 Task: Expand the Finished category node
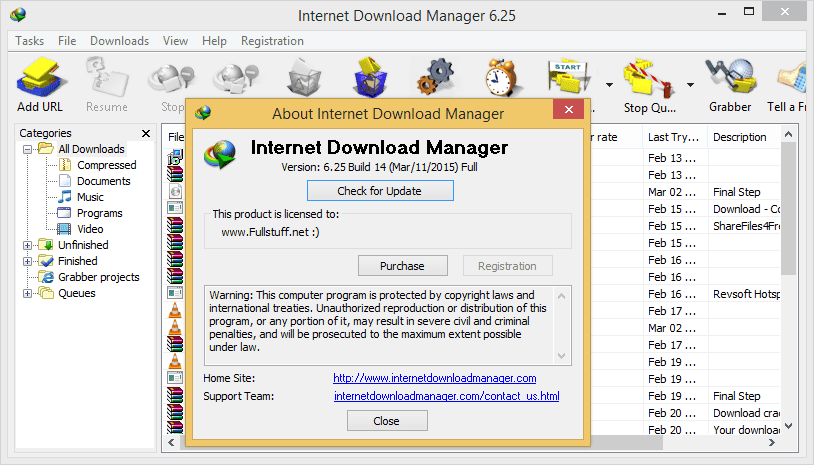[28, 261]
